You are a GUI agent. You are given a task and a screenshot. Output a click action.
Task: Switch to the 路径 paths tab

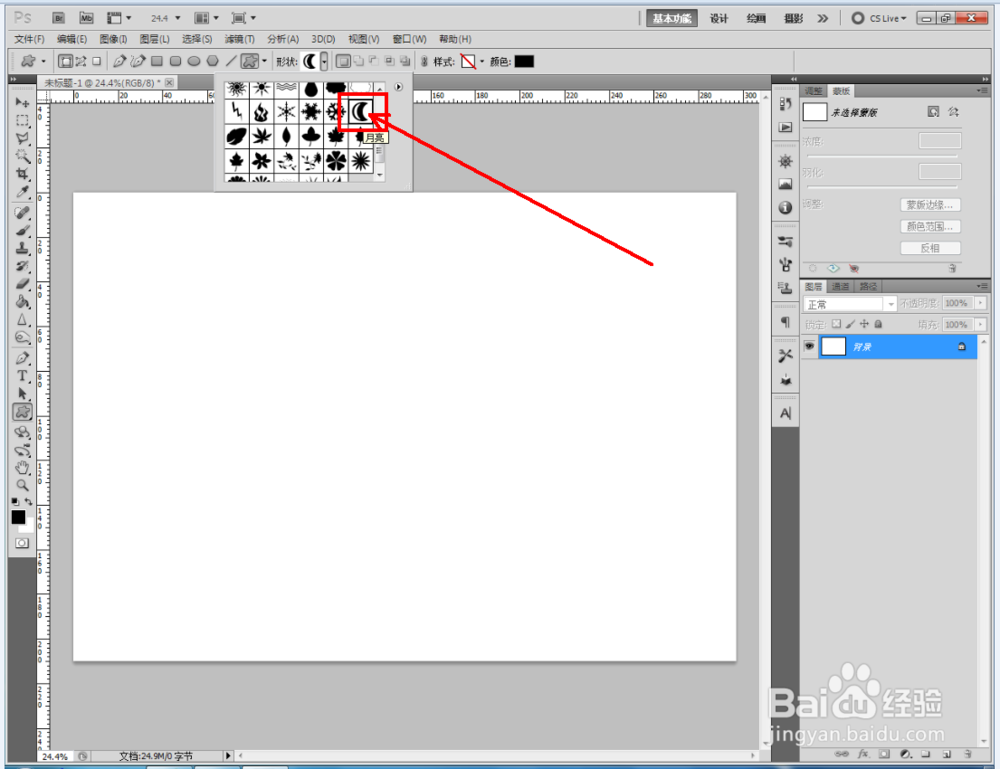click(x=868, y=286)
